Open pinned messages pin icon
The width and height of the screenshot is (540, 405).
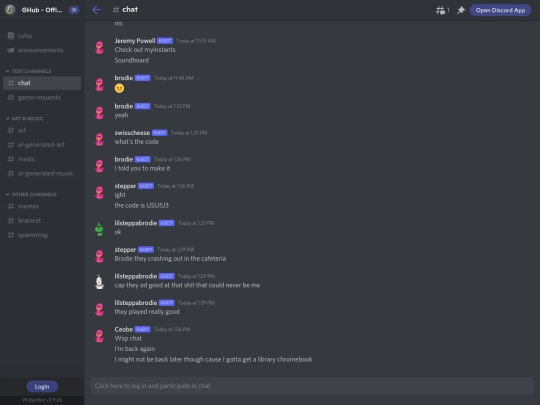click(461, 10)
